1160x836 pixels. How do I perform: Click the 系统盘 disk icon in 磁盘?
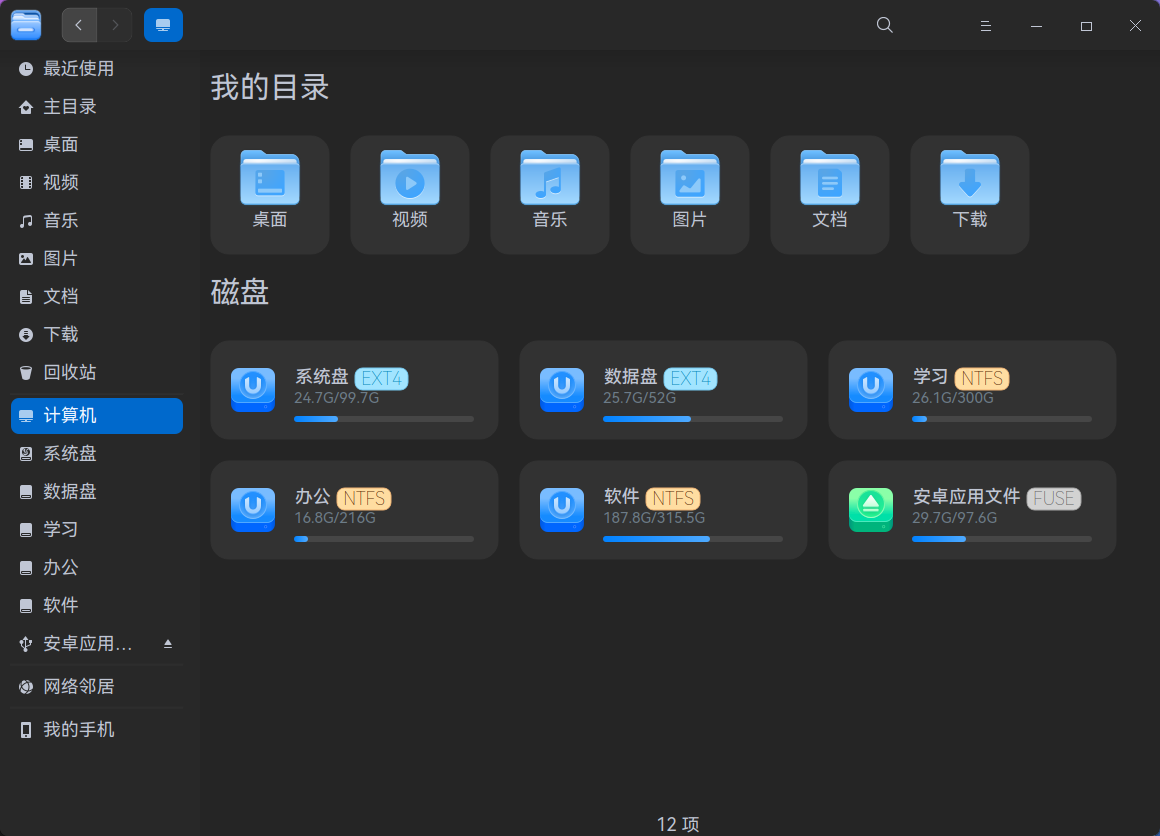click(253, 390)
